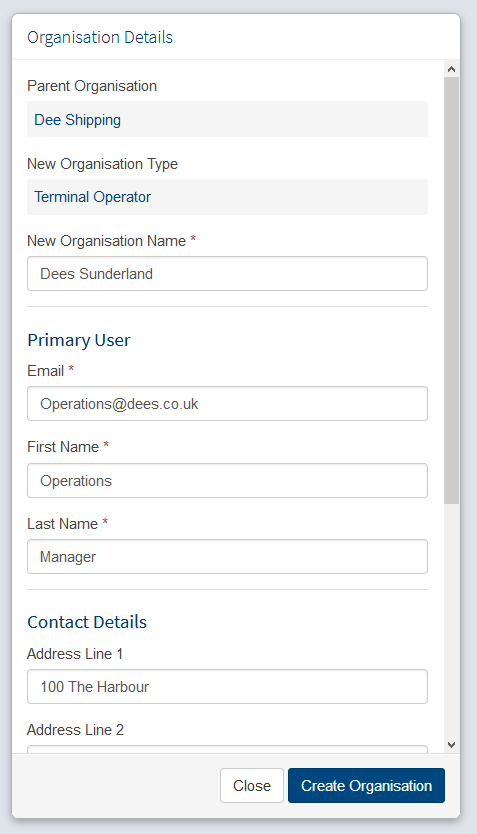Select the Terminal Operator organisation type field
The image size is (477, 834).
pos(227,197)
